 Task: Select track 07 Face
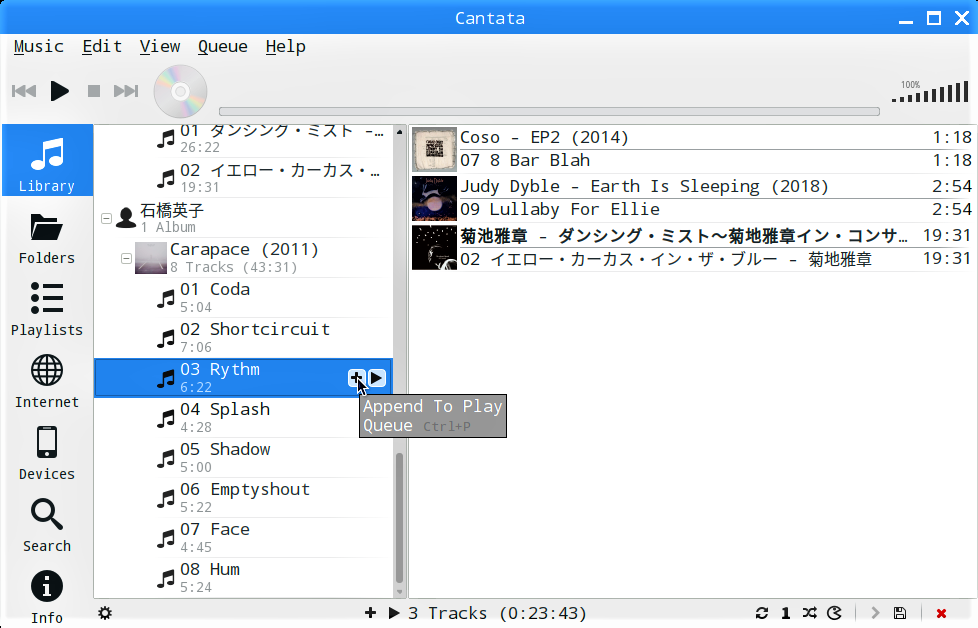pyautogui.click(x=243, y=538)
